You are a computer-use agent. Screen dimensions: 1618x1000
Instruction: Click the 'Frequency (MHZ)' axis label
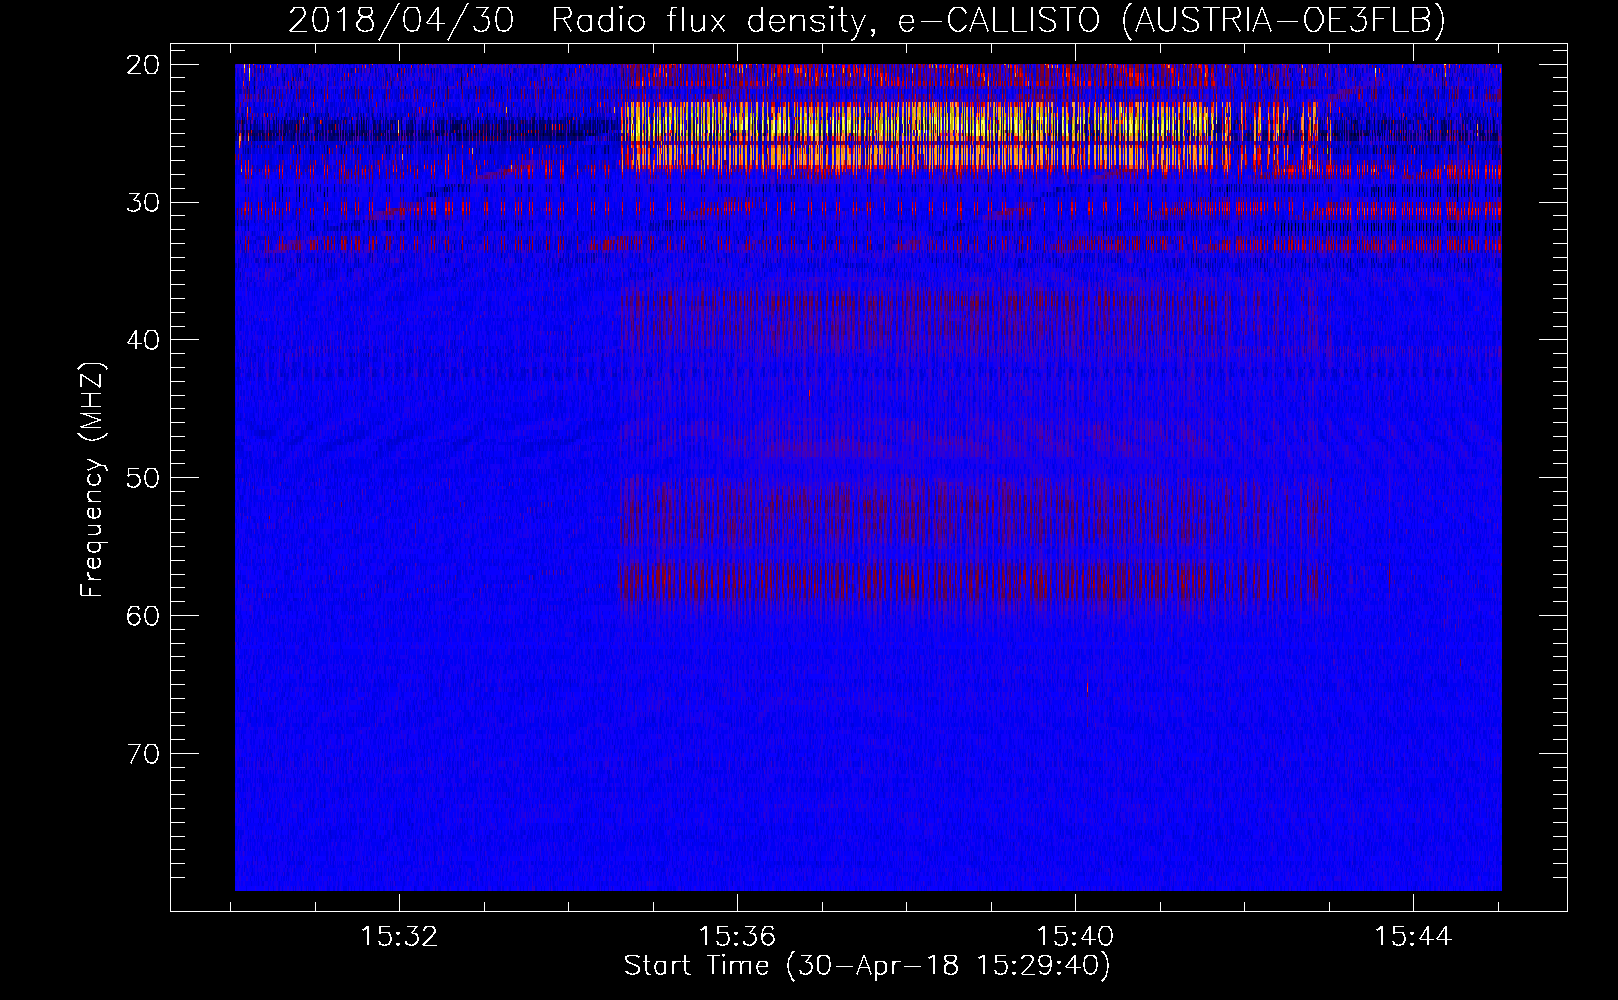[x=92, y=480]
